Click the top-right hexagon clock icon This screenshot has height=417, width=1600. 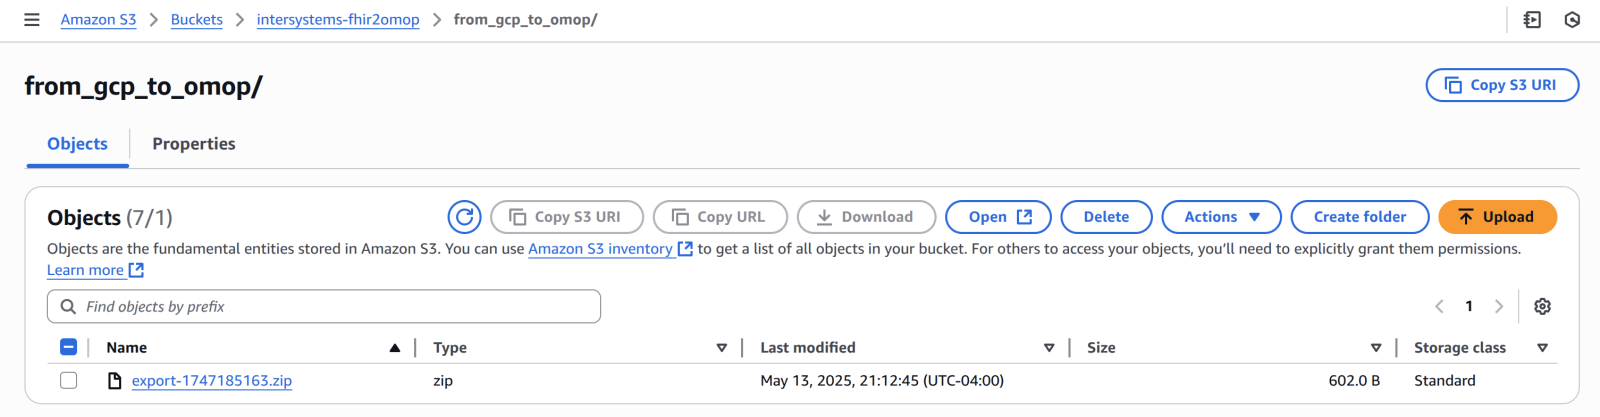(1572, 20)
